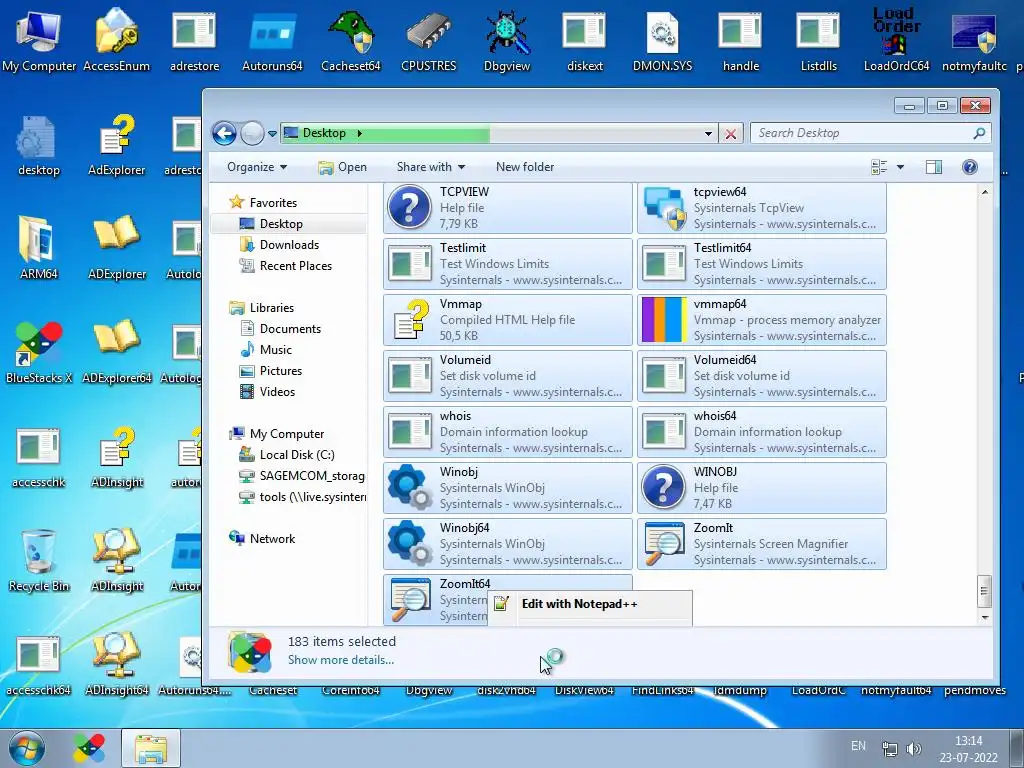Viewport: 1024px width, 768px height.
Task: Click the New folder button
Action: [x=525, y=167]
